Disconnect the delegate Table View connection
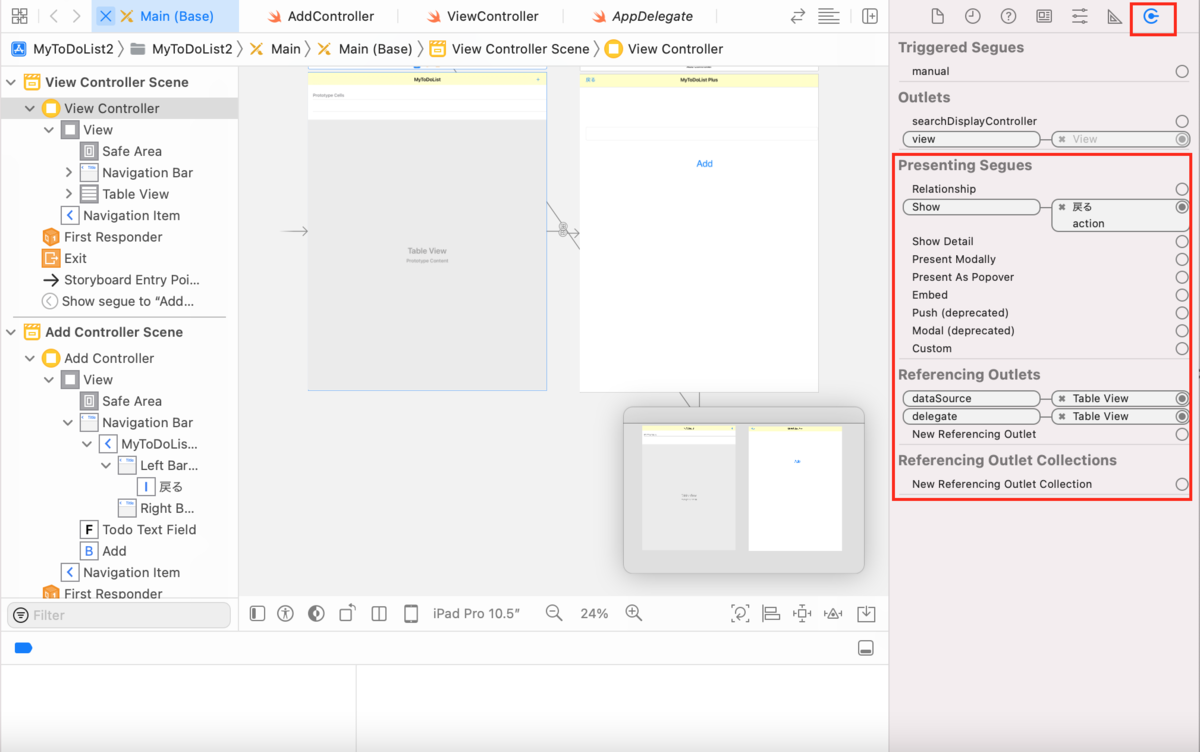 coord(1062,416)
